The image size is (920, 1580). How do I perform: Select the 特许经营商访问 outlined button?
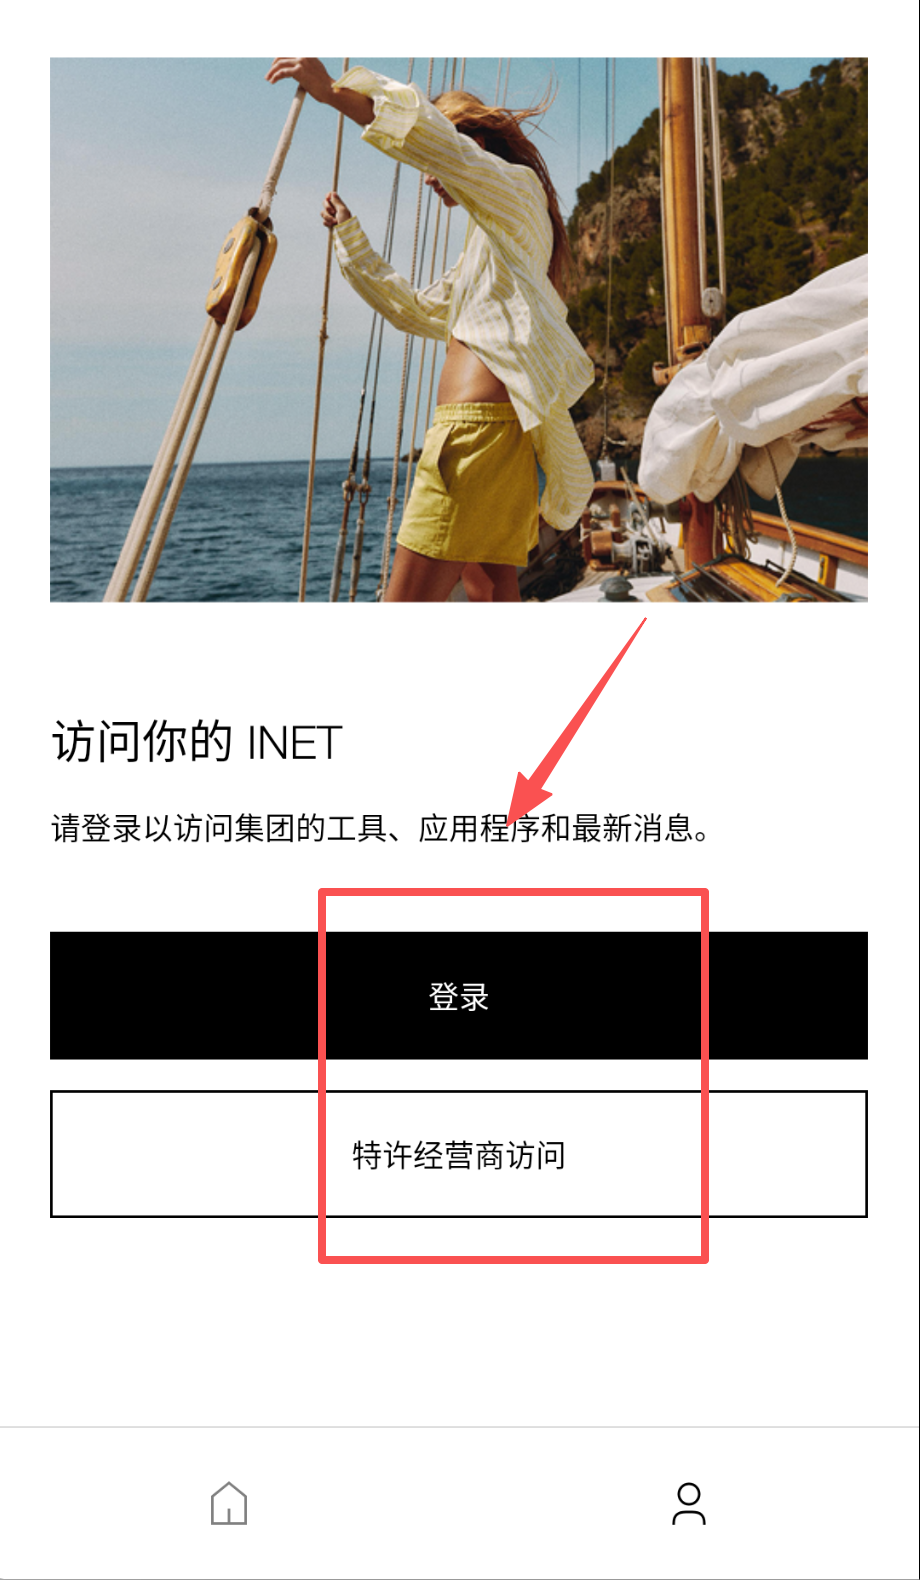point(459,1154)
